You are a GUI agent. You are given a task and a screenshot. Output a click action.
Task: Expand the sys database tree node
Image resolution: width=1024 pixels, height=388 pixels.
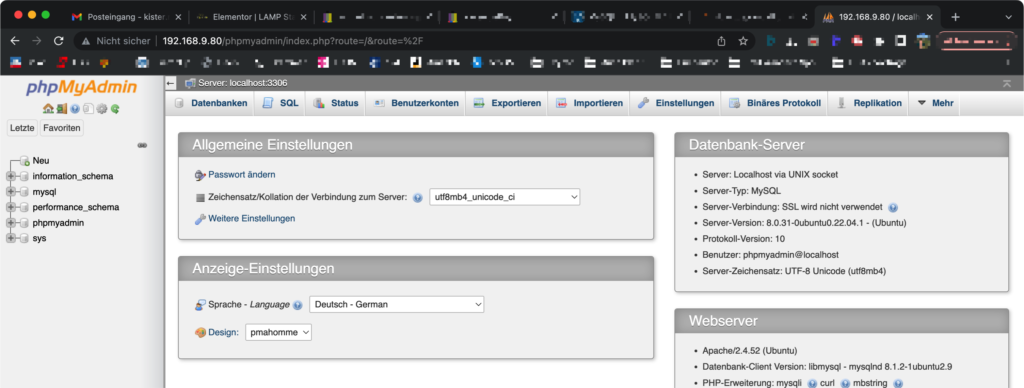(x=10, y=238)
